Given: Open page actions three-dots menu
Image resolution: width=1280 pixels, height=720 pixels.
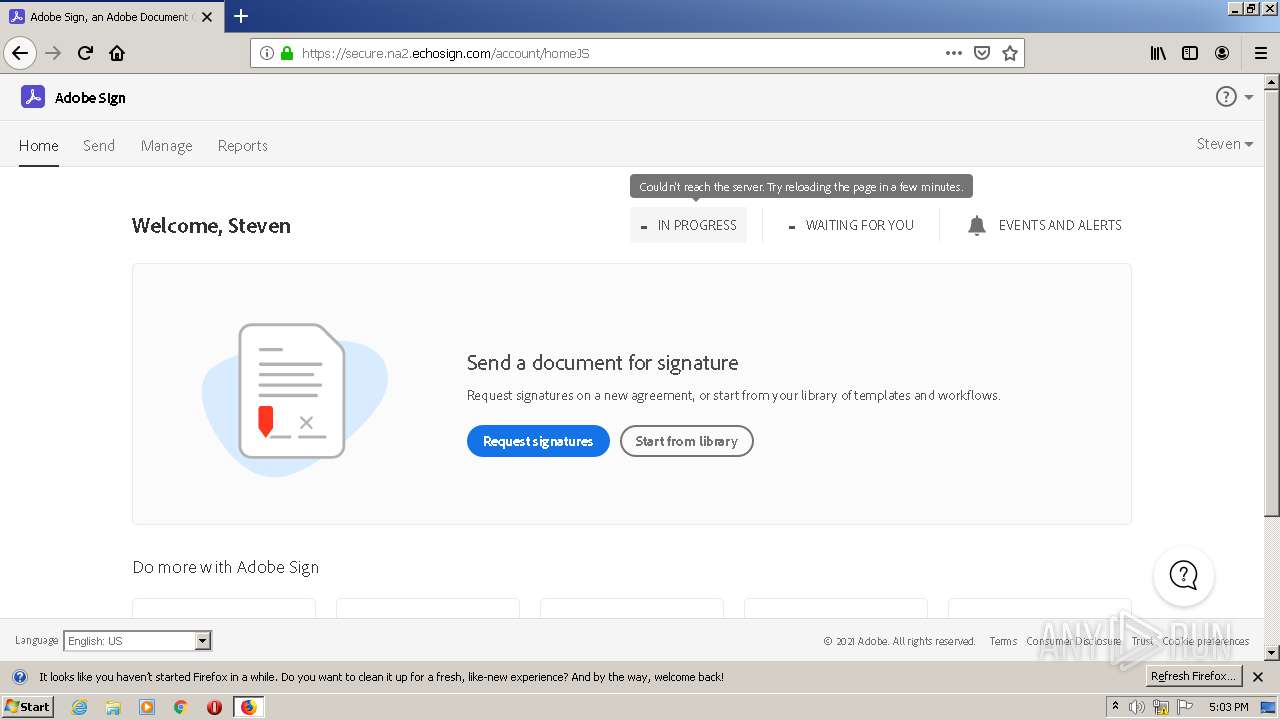Looking at the screenshot, I should click(x=954, y=53).
